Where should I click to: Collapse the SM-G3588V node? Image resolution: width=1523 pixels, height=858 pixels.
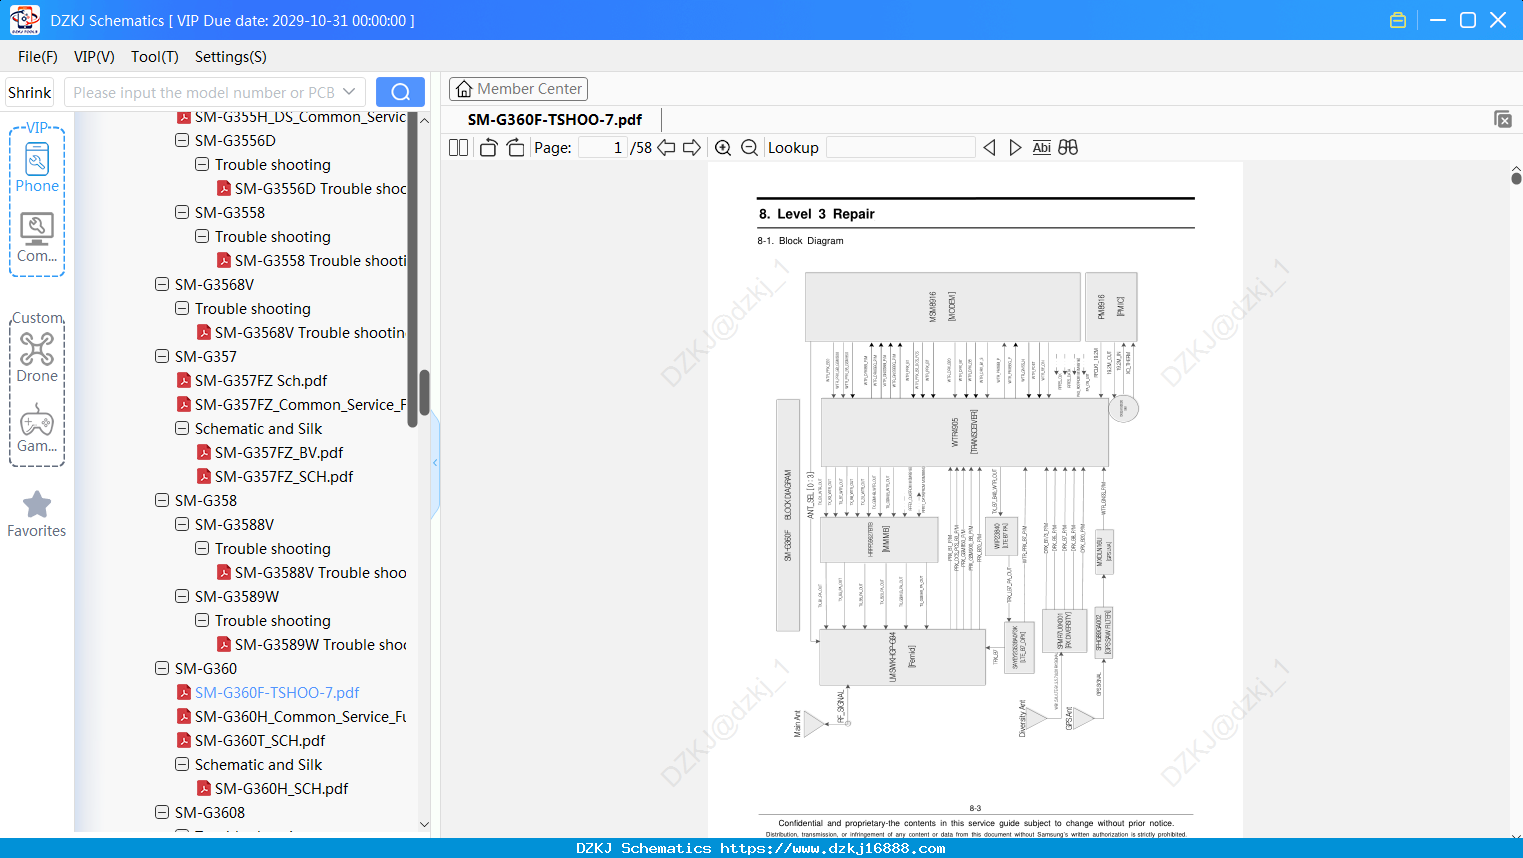182,524
